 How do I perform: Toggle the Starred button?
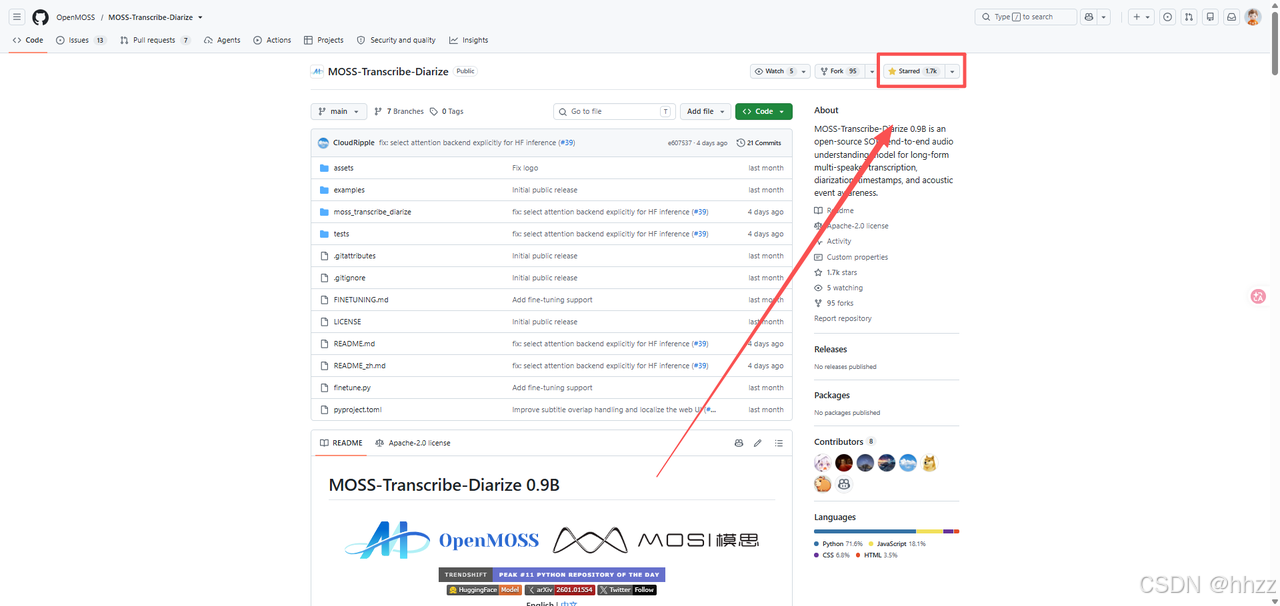(913, 71)
